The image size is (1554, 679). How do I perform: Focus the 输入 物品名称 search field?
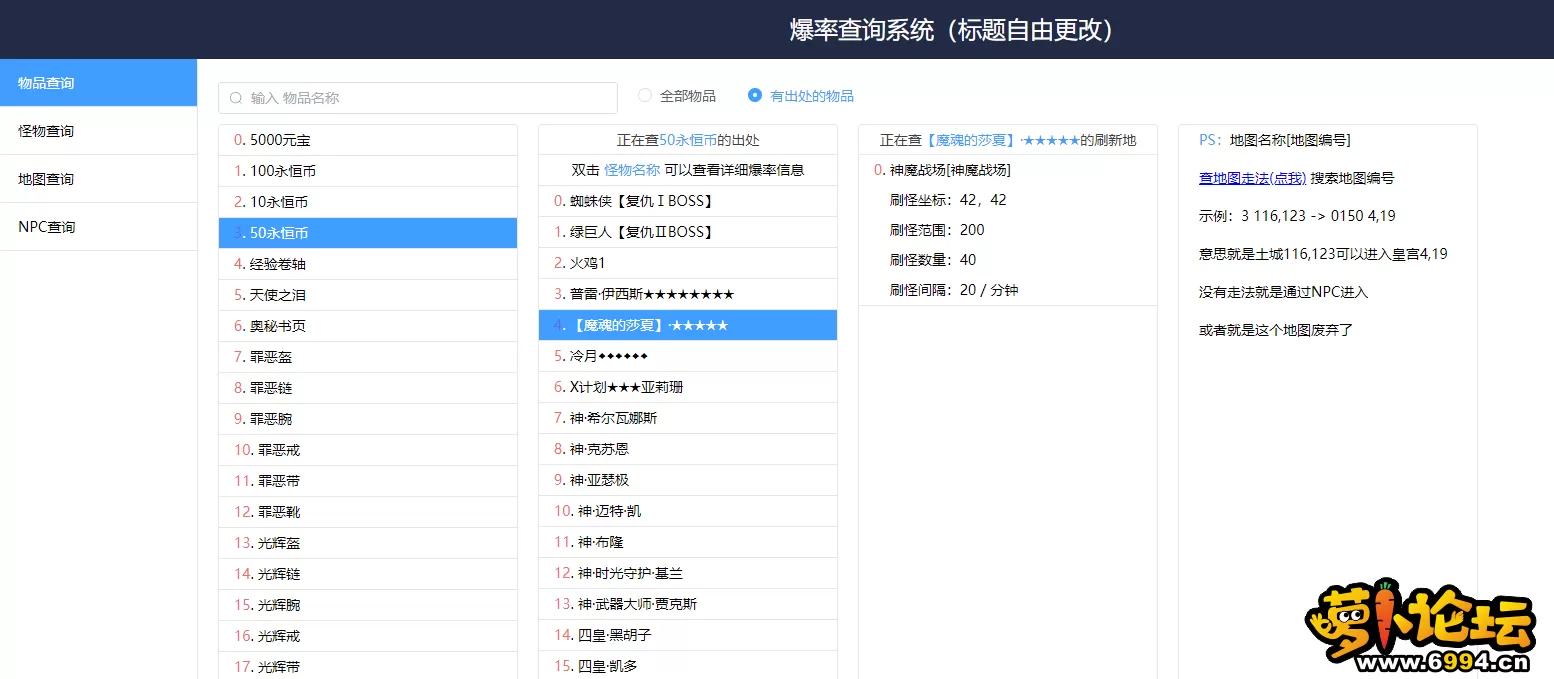[418, 98]
